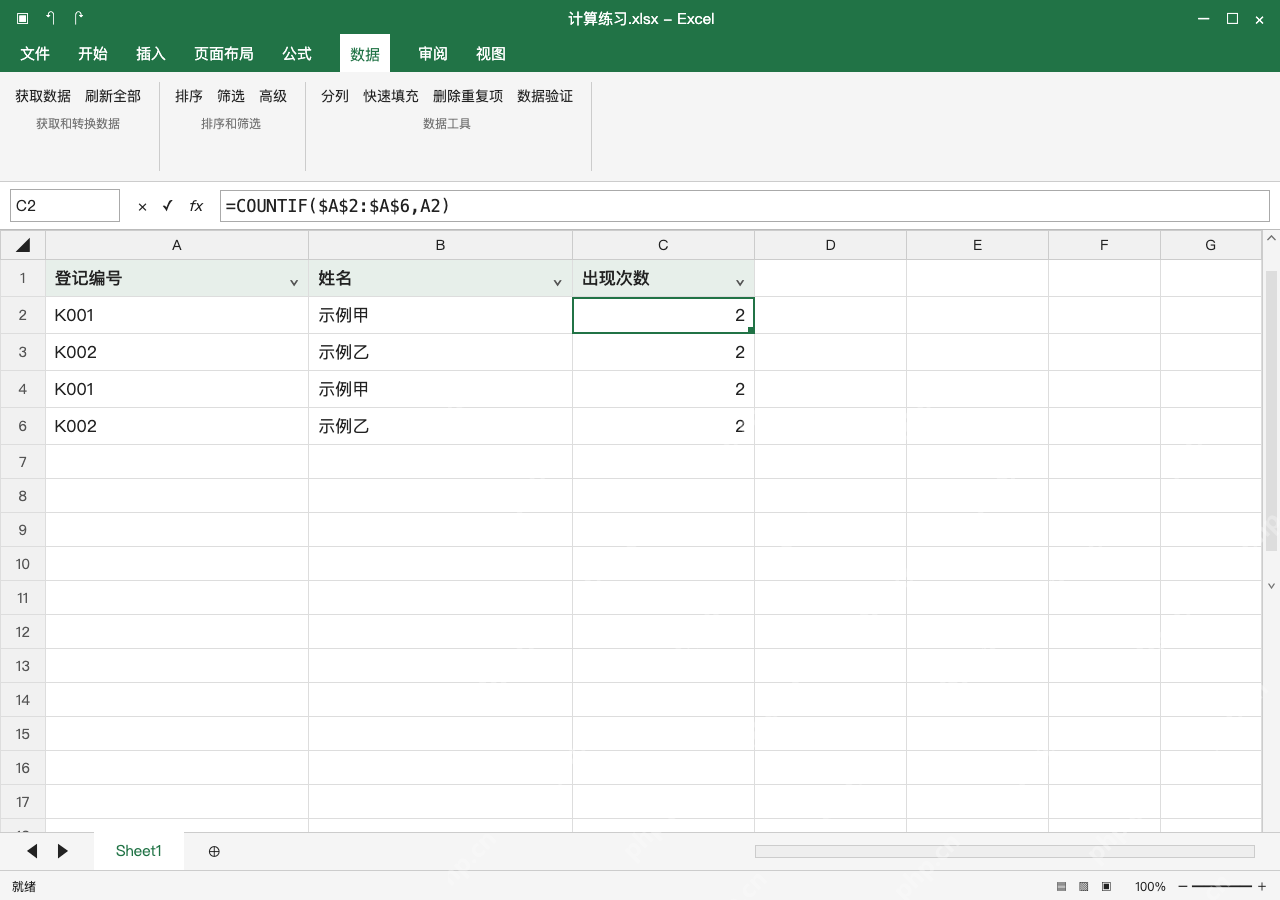
Task: Click the 快速填充 flash fill button
Action: pyautogui.click(x=391, y=96)
